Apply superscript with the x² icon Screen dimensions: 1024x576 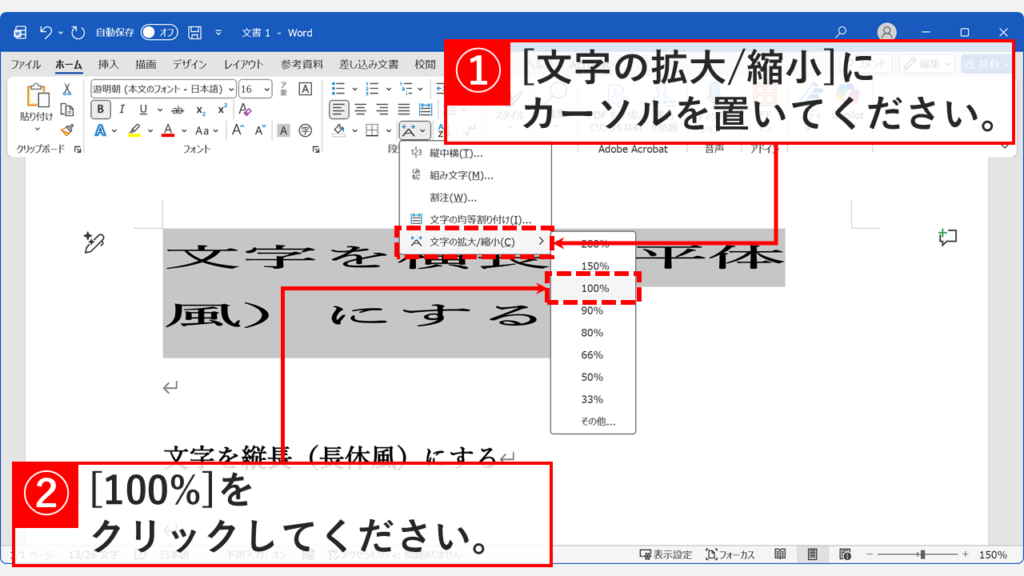pyautogui.click(x=222, y=109)
